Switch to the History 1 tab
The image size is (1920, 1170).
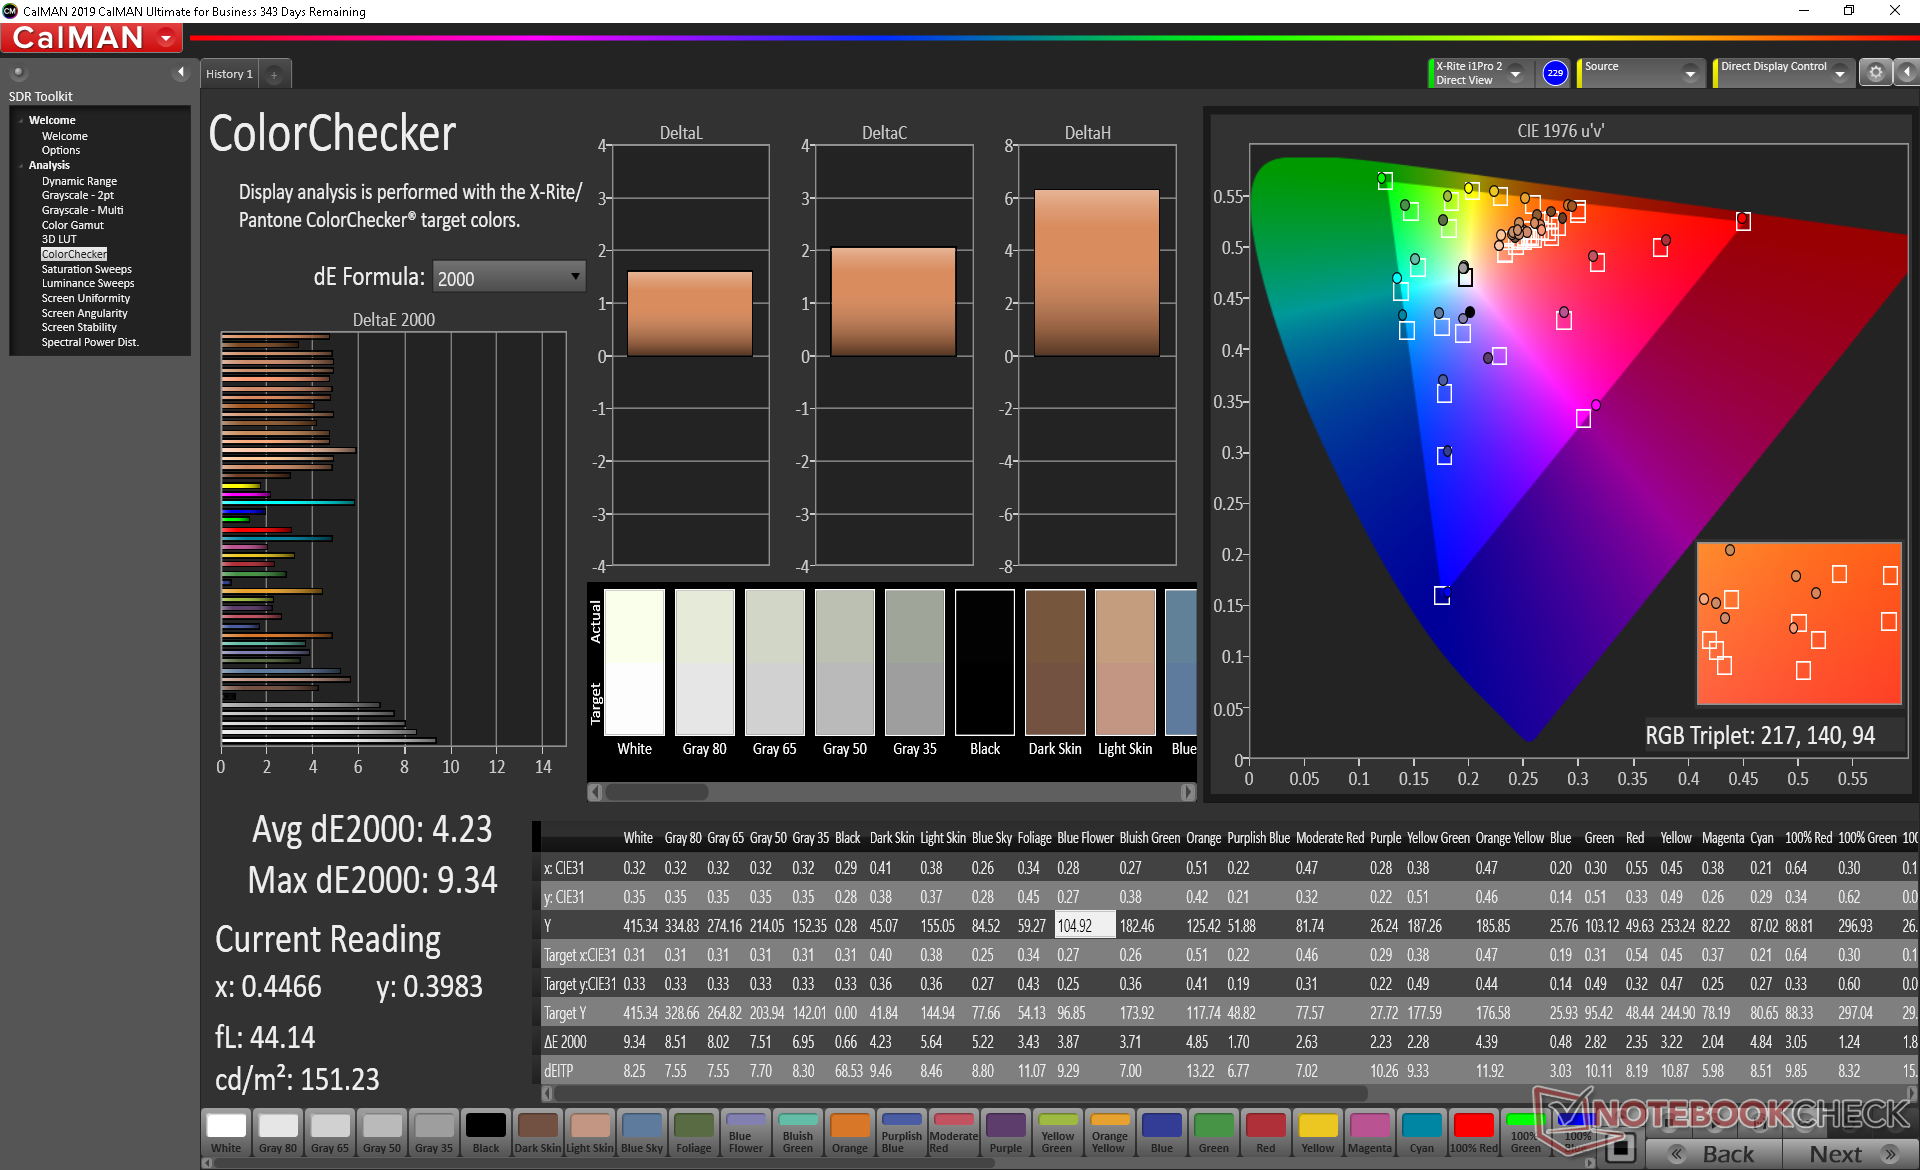pyautogui.click(x=229, y=74)
